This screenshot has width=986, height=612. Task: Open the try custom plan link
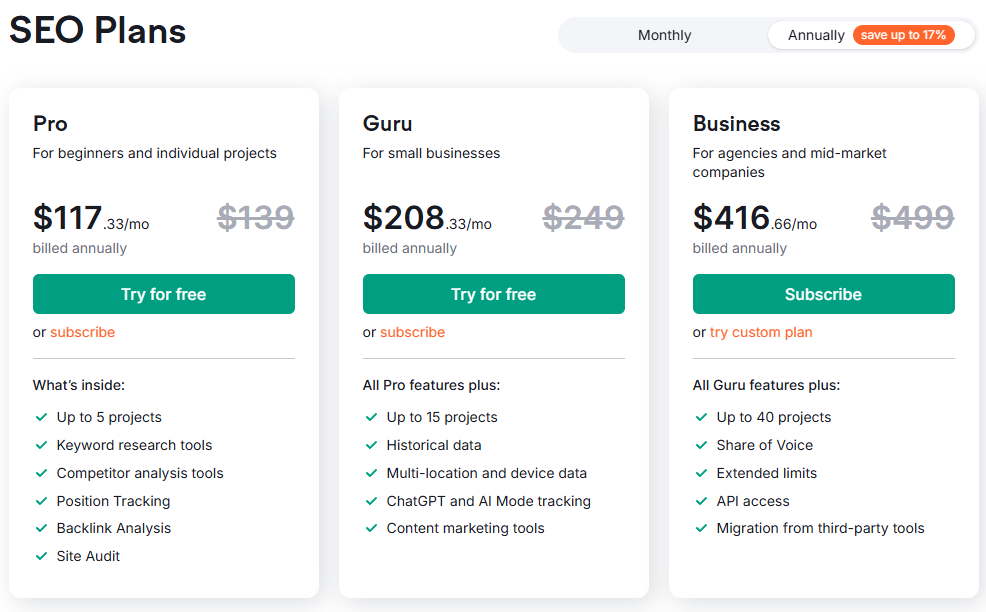click(x=761, y=332)
